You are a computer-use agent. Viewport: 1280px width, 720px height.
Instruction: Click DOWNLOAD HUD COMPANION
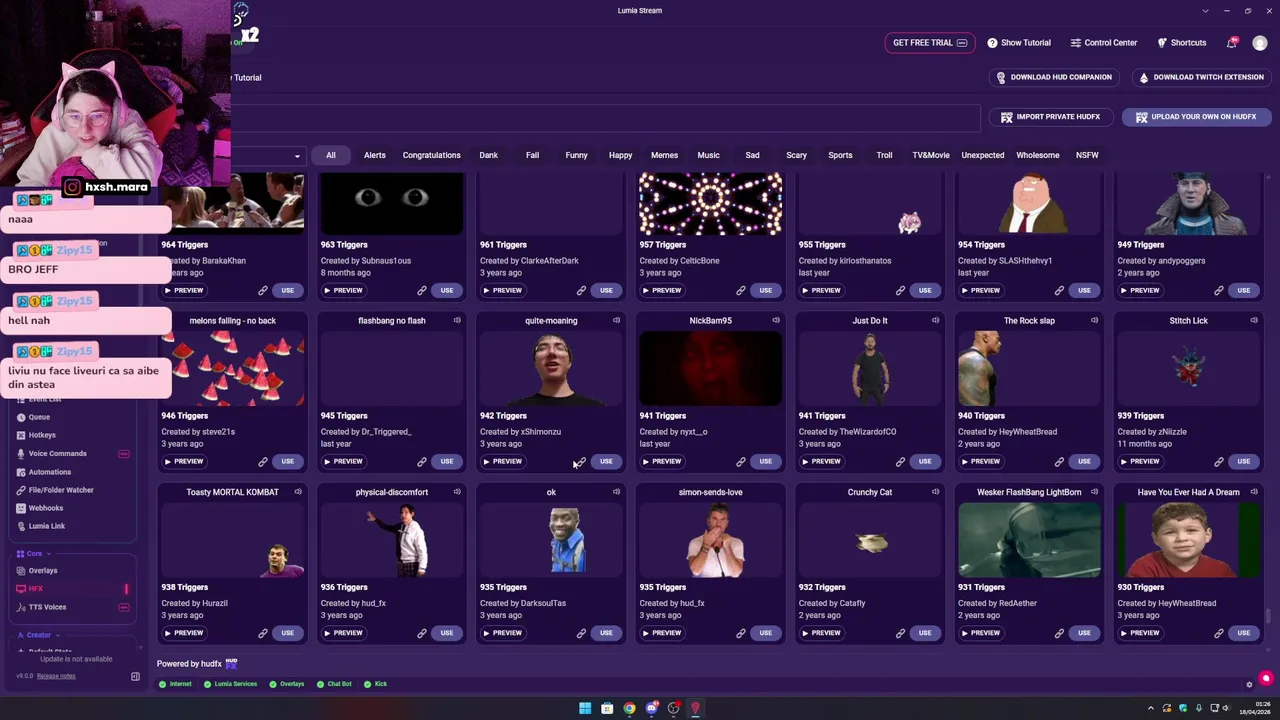coord(1054,77)
